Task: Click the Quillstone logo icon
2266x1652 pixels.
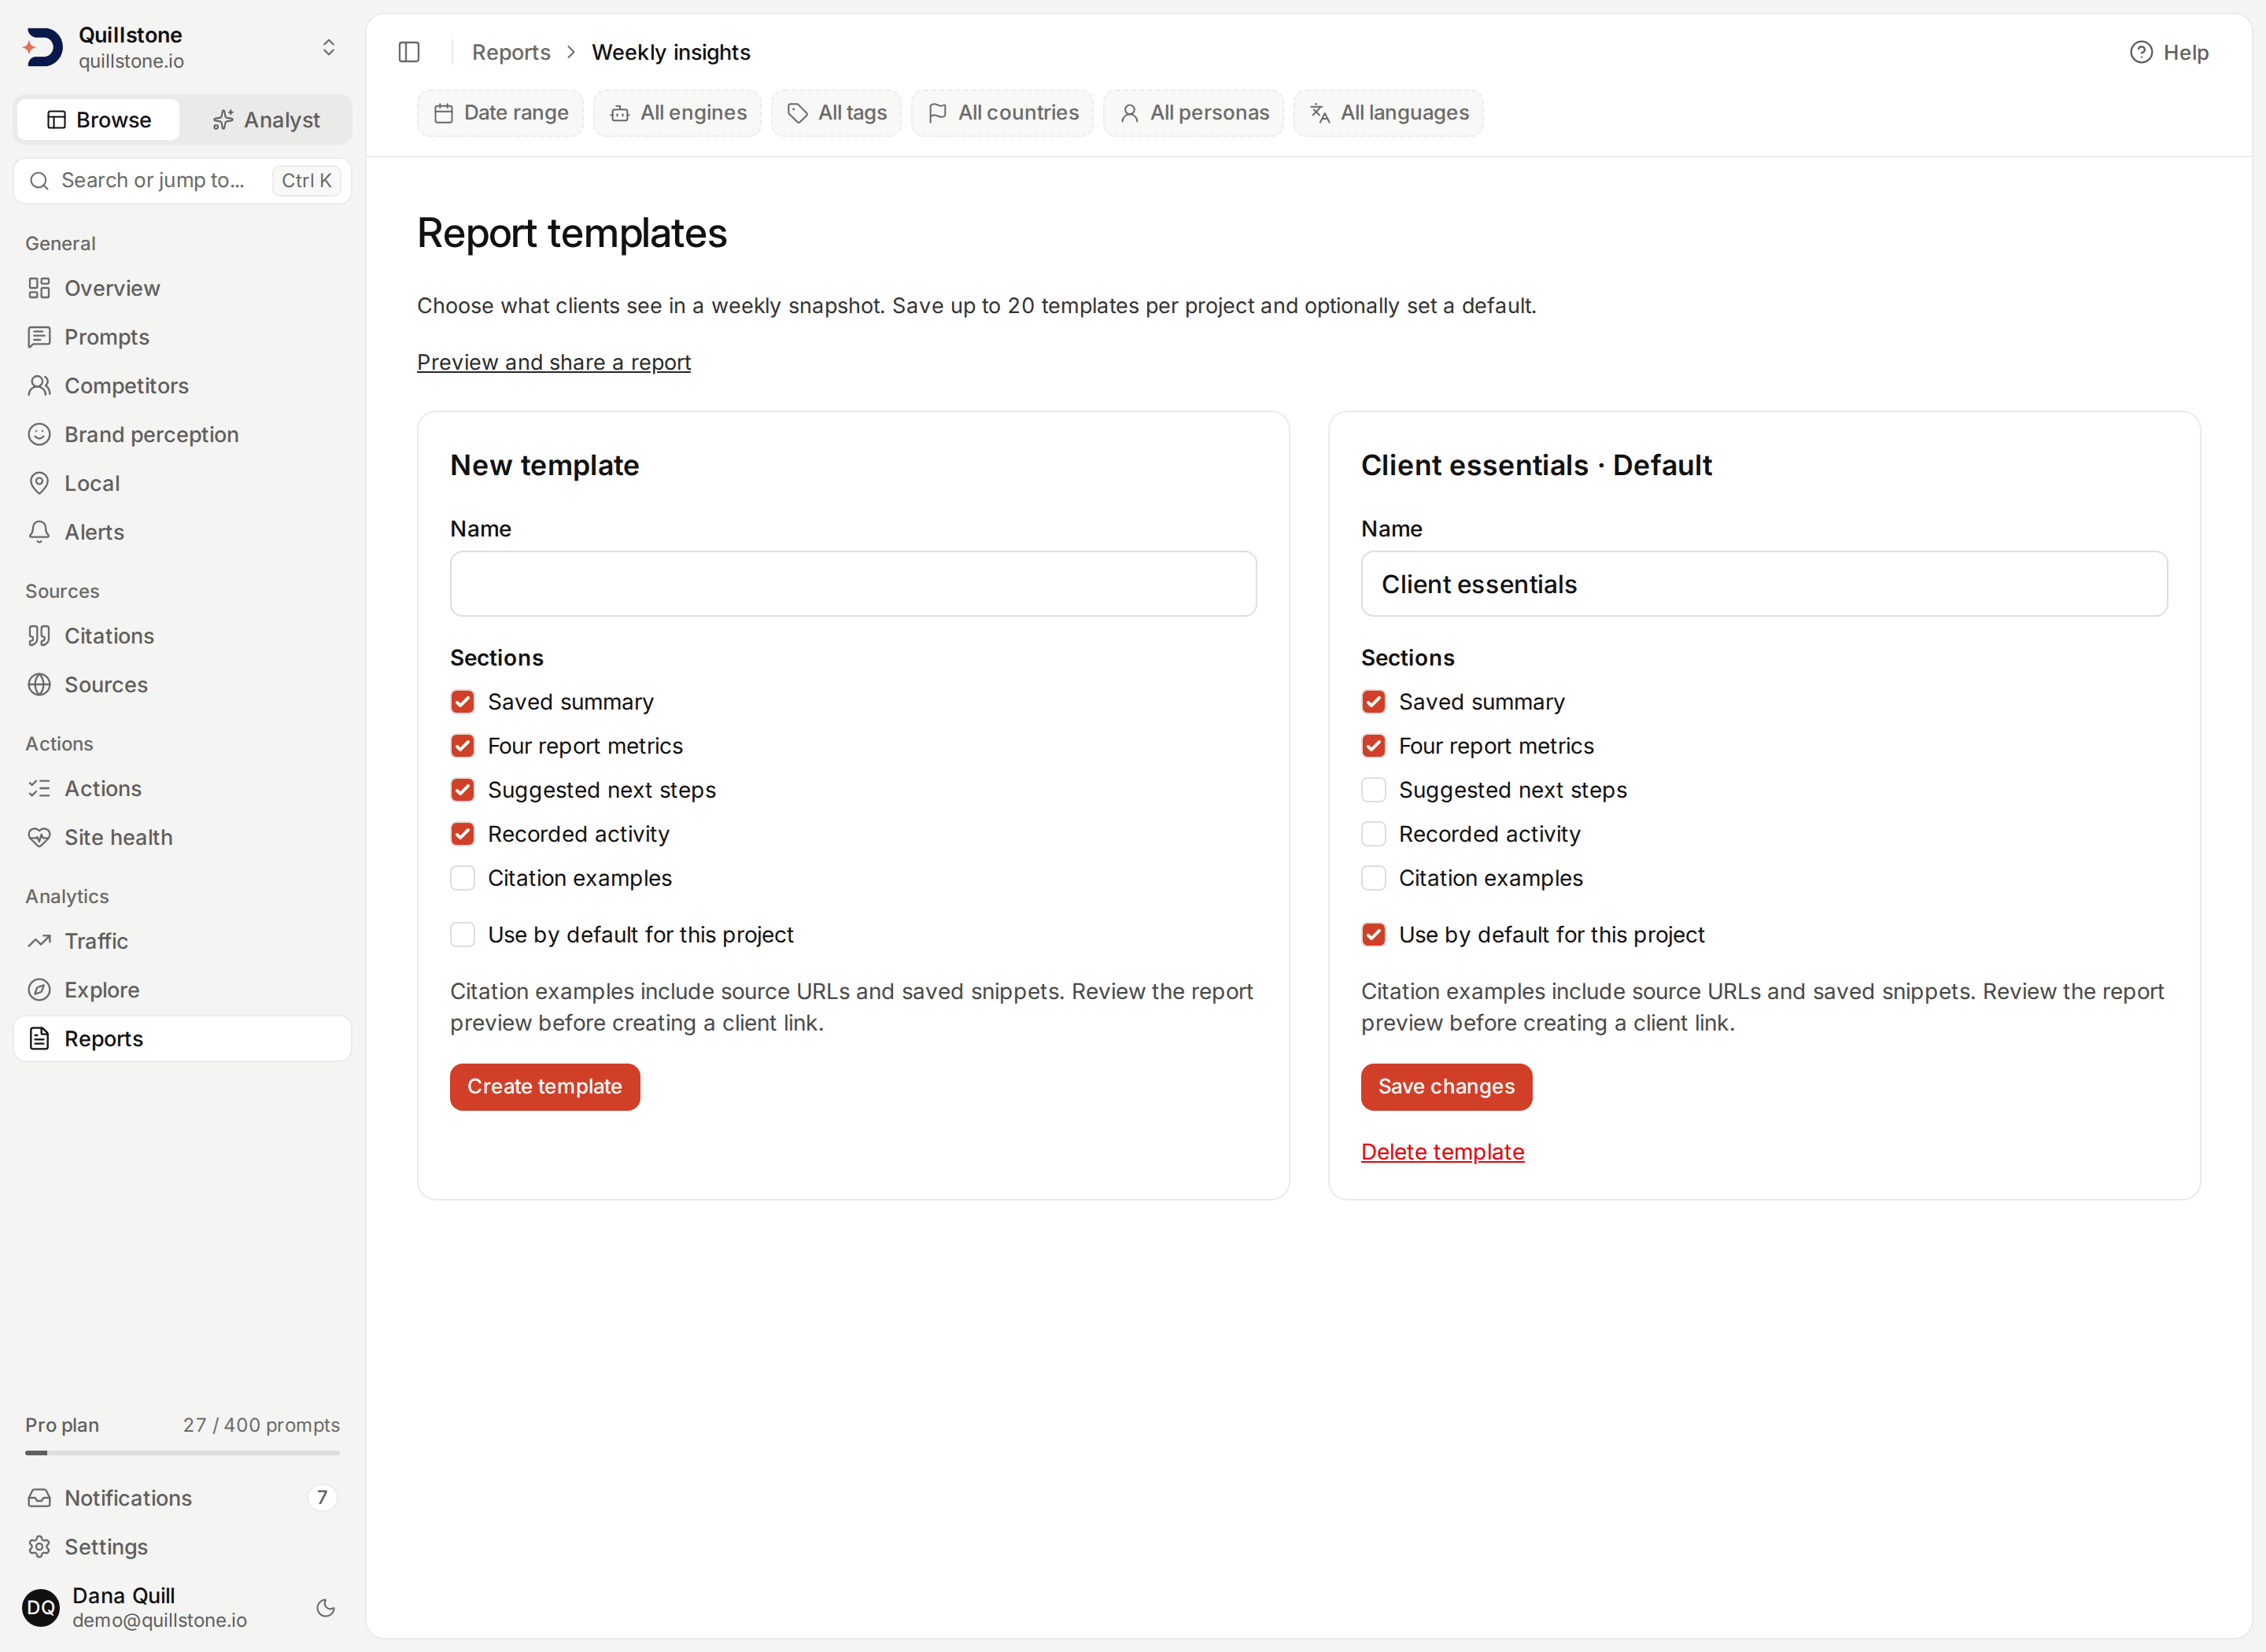Action: (x=43, y=47)
